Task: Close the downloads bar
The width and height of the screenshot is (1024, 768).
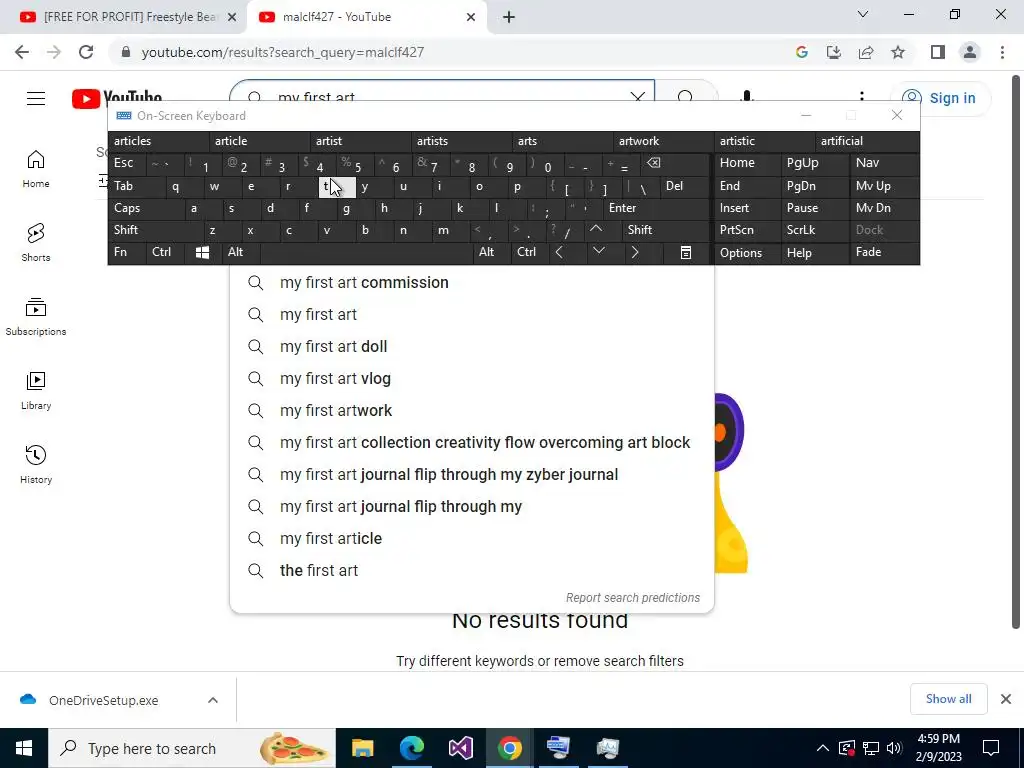Action: [x=1006, y=699]
